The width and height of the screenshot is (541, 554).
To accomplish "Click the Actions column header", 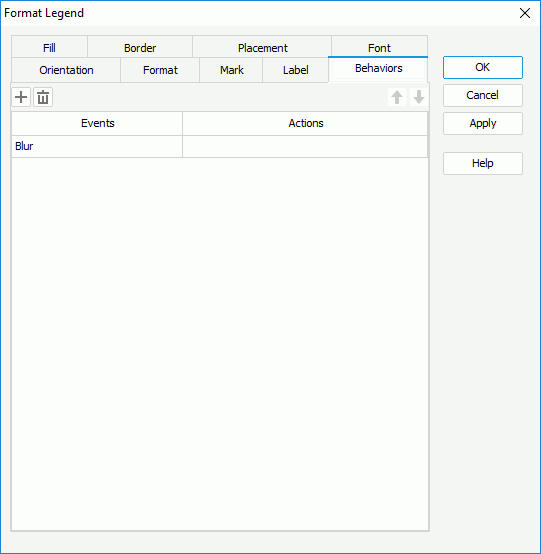I will tap(305, 123).
